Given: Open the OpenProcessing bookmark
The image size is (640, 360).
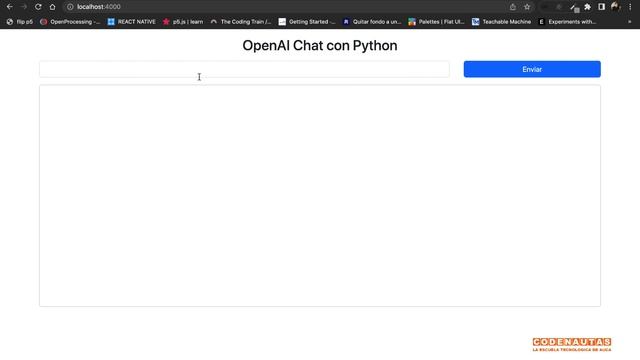Looking at the screenshot, I should tap(70, 22).
